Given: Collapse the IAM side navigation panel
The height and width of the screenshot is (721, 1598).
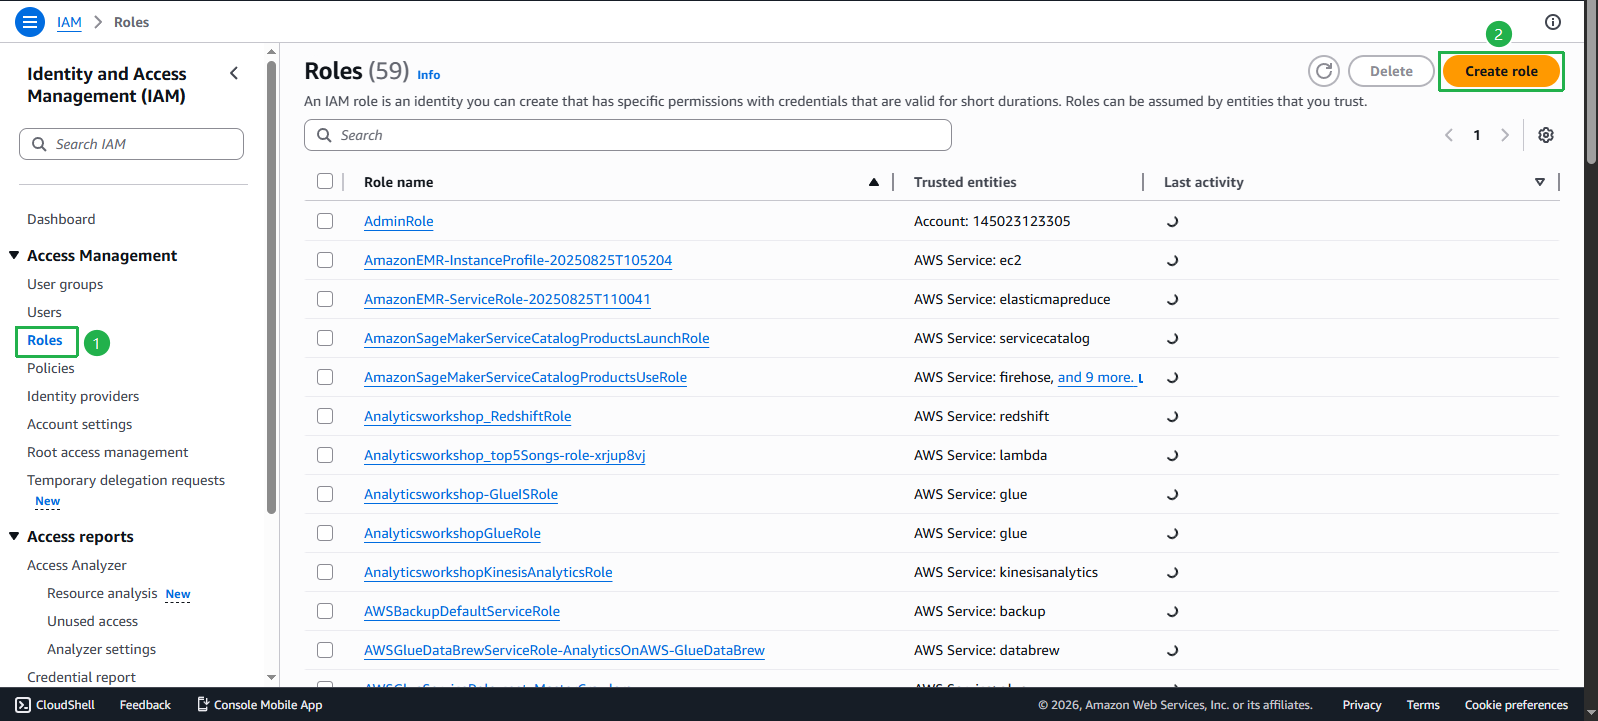Looking at the screenshot, I should coord(234,73).
